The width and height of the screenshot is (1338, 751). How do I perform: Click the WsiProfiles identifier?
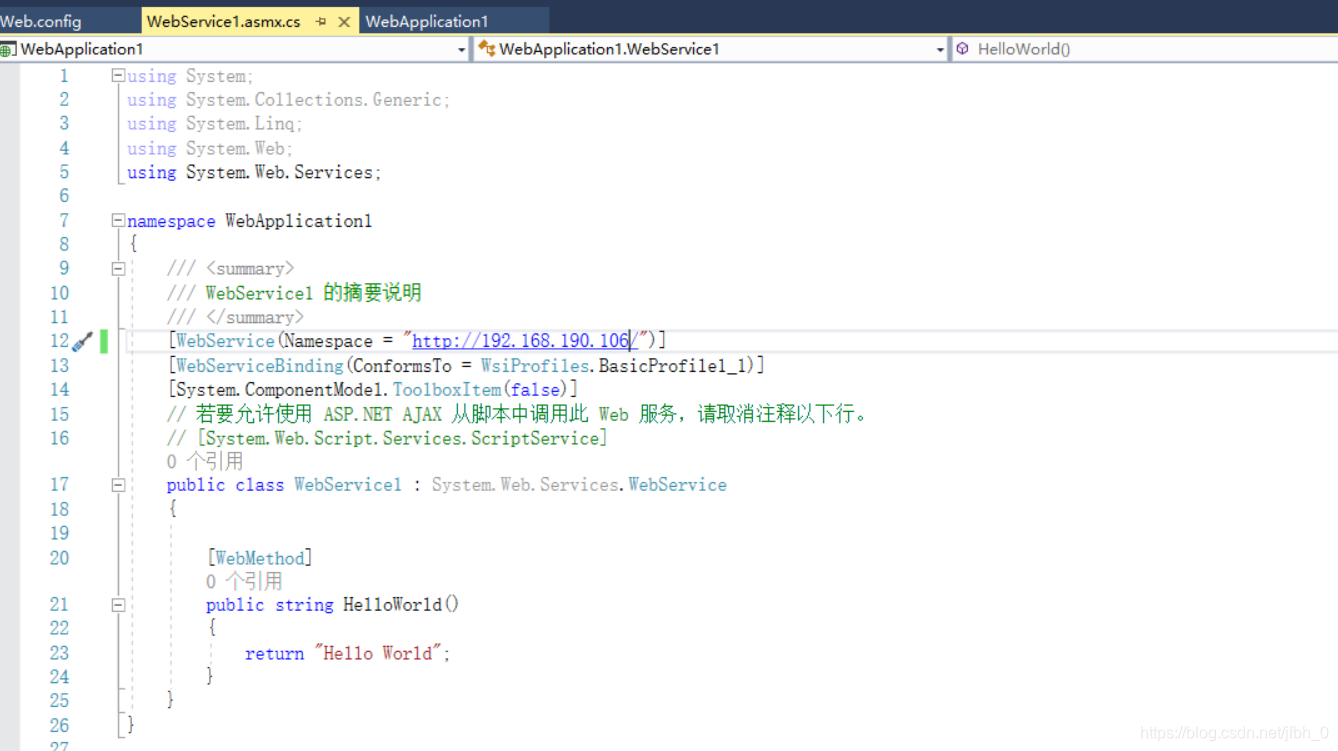534,365
